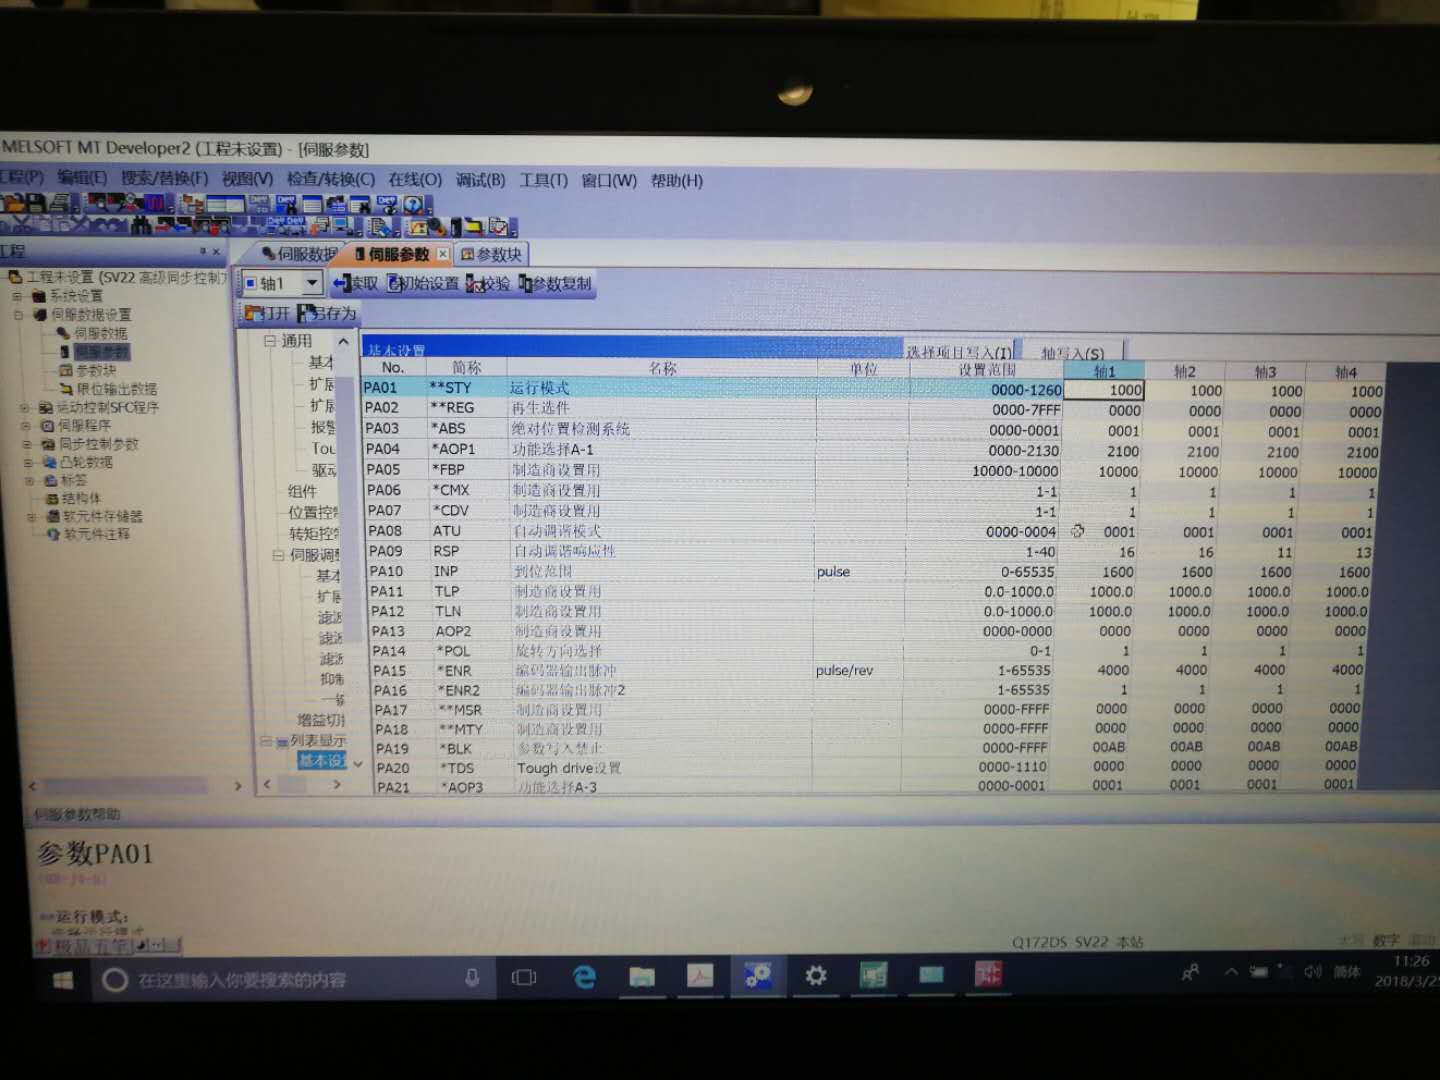Open the 工具(T) menu
The height and width of the screenshot is (1080, 1440).
coord(543,181)
